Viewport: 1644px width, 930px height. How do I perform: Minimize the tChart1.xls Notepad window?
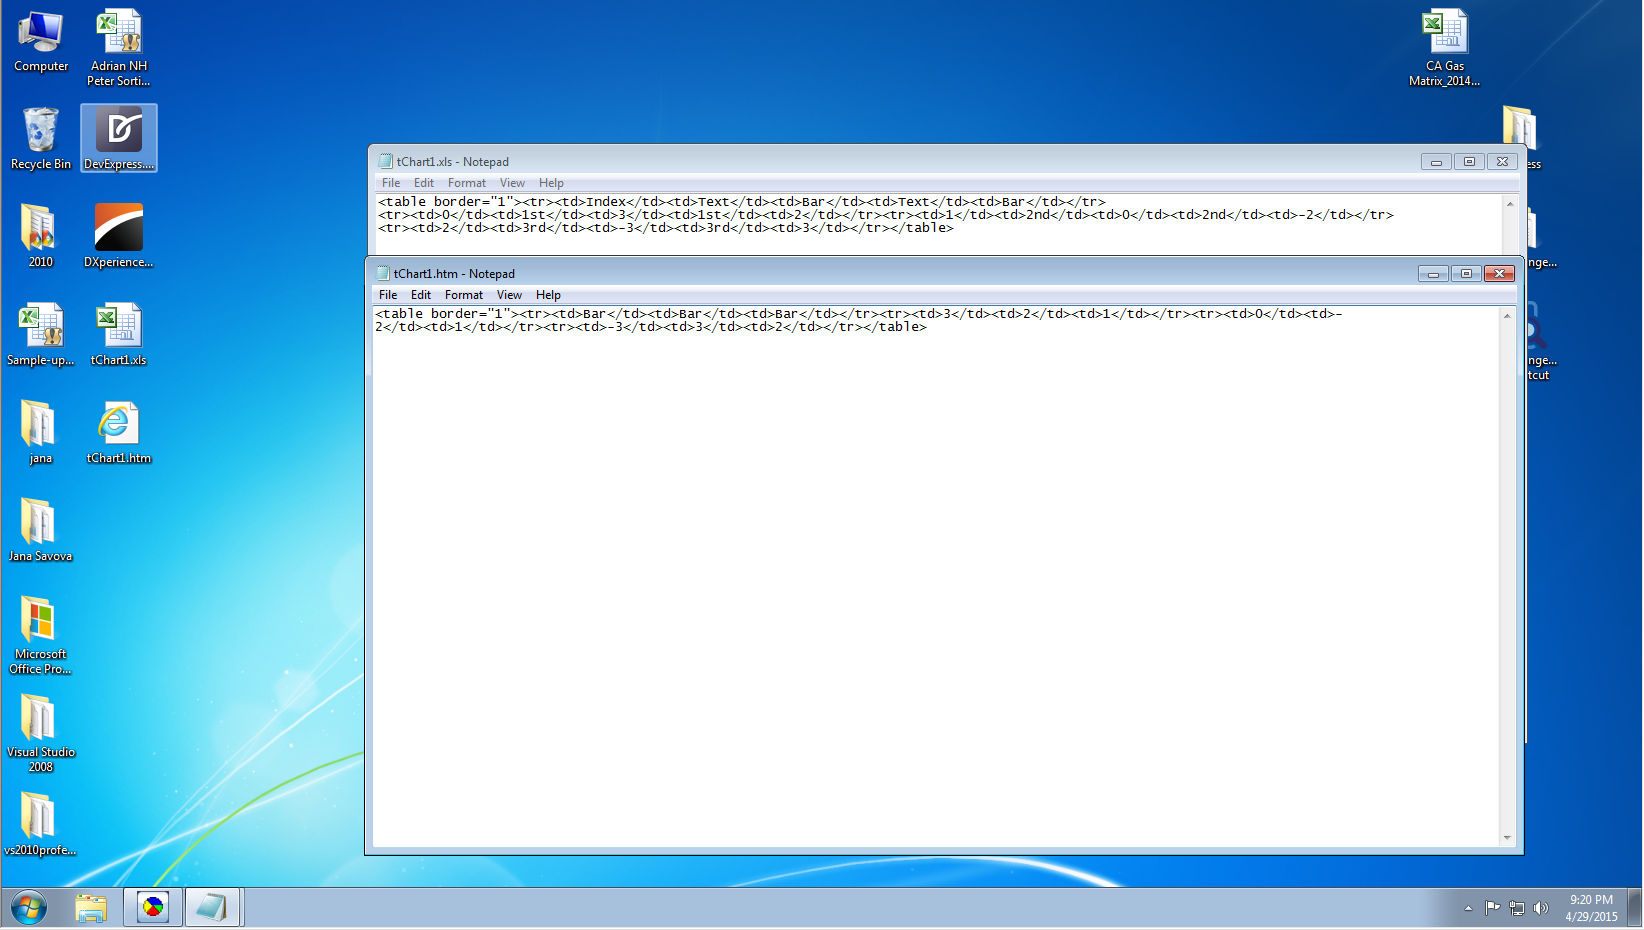tap(1436, 162)
